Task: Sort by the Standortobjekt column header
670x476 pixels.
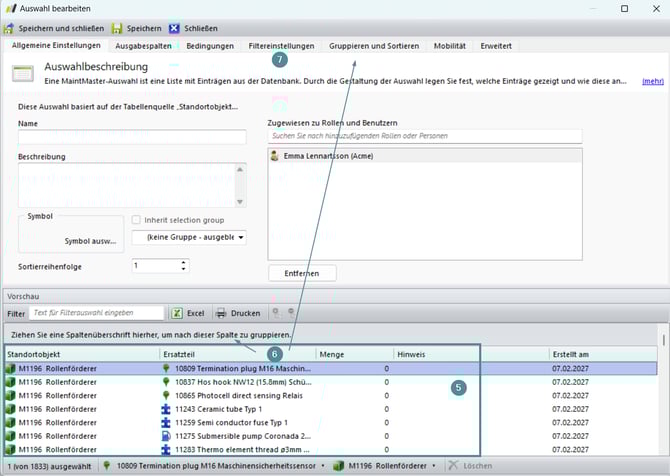Action: pyautogui.click(x=82, y=354)
